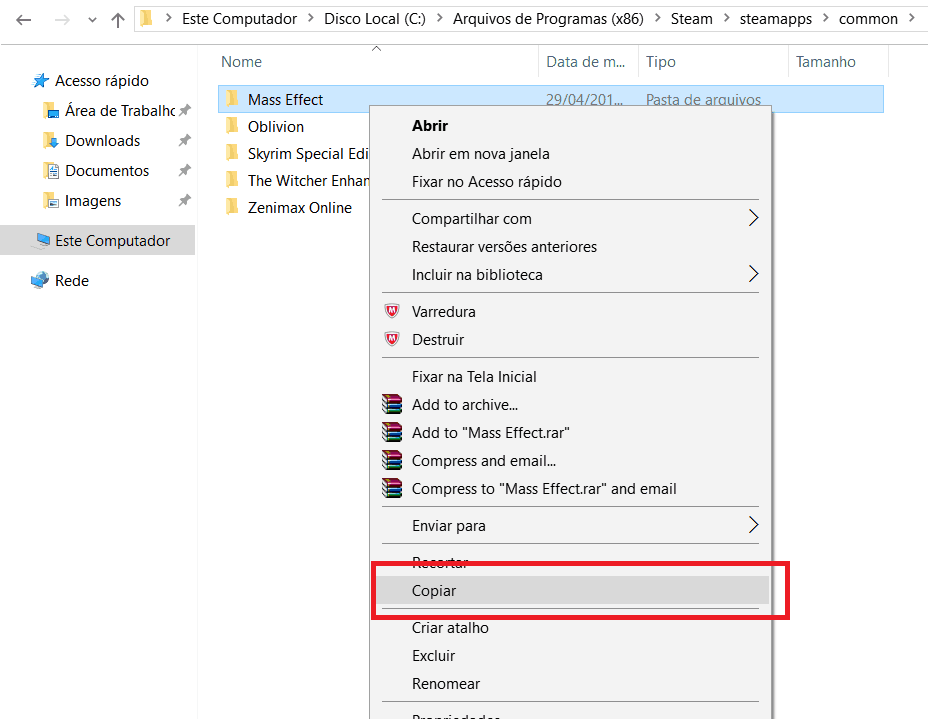The height and width of the screenshot is (719, 928).
Task: Expand the Incluir na biblioteca submenu arrow
Action: (753, 273)
